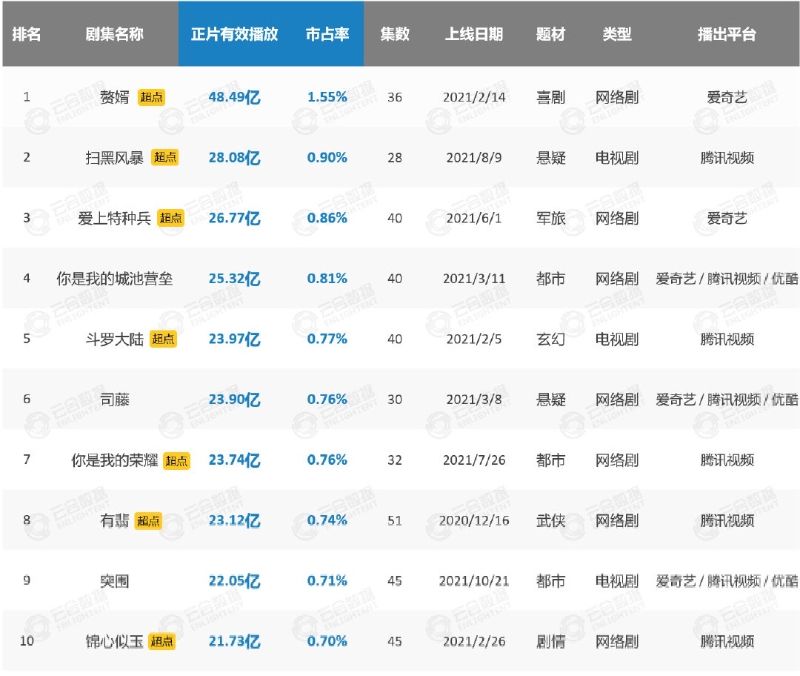Open the drama title 司藤
The width and height of the screenshot is (800, 676).
pos(115,399)
